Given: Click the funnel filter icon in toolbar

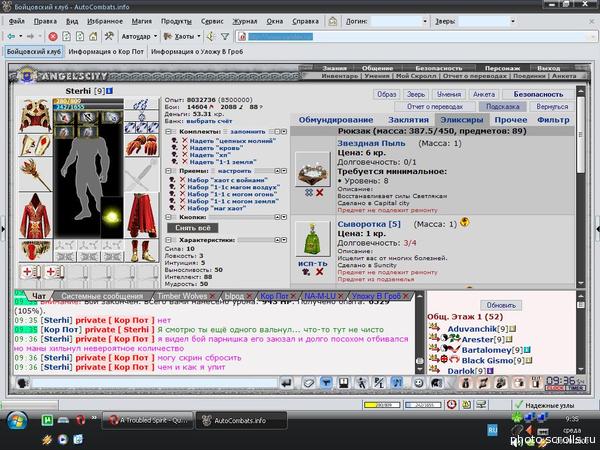Looking at the screenshot, I should click(x=225, y=37).
